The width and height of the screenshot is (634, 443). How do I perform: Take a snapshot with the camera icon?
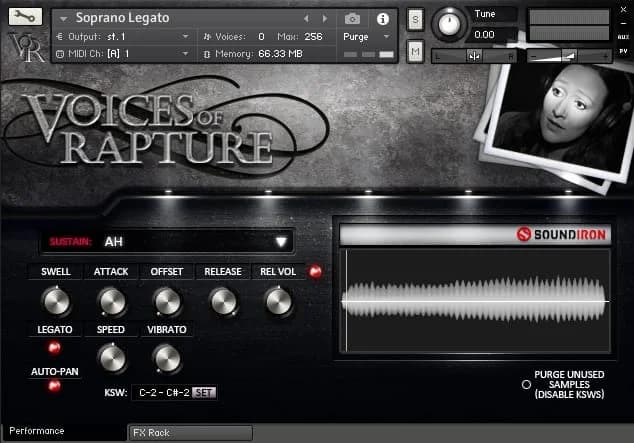coord(352,19)
